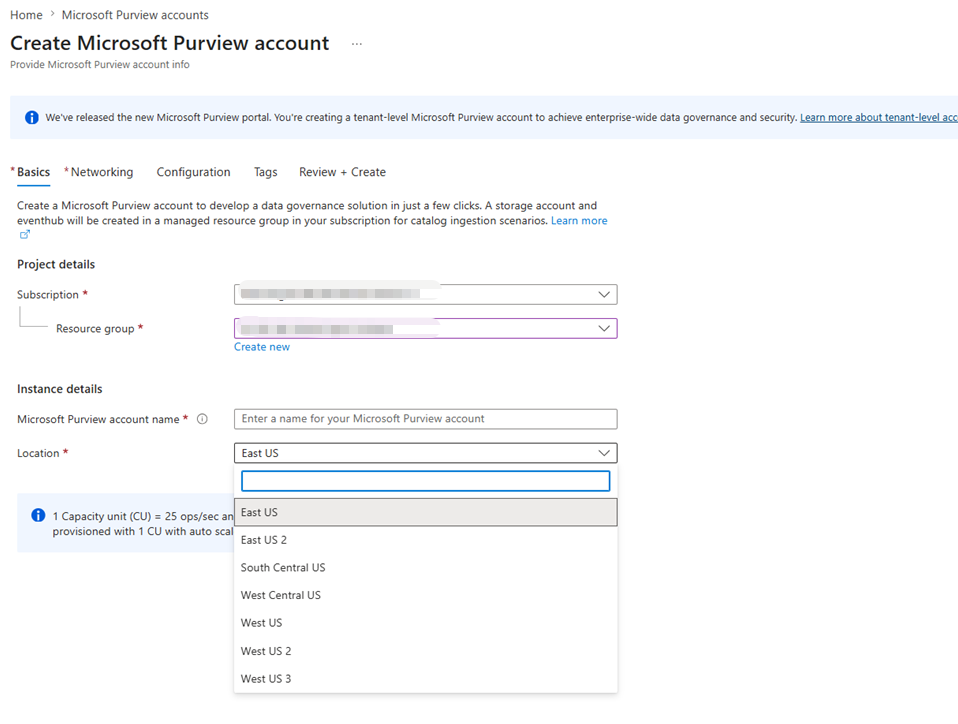
Task: Click the info icon next to account name
Action: 202,419
